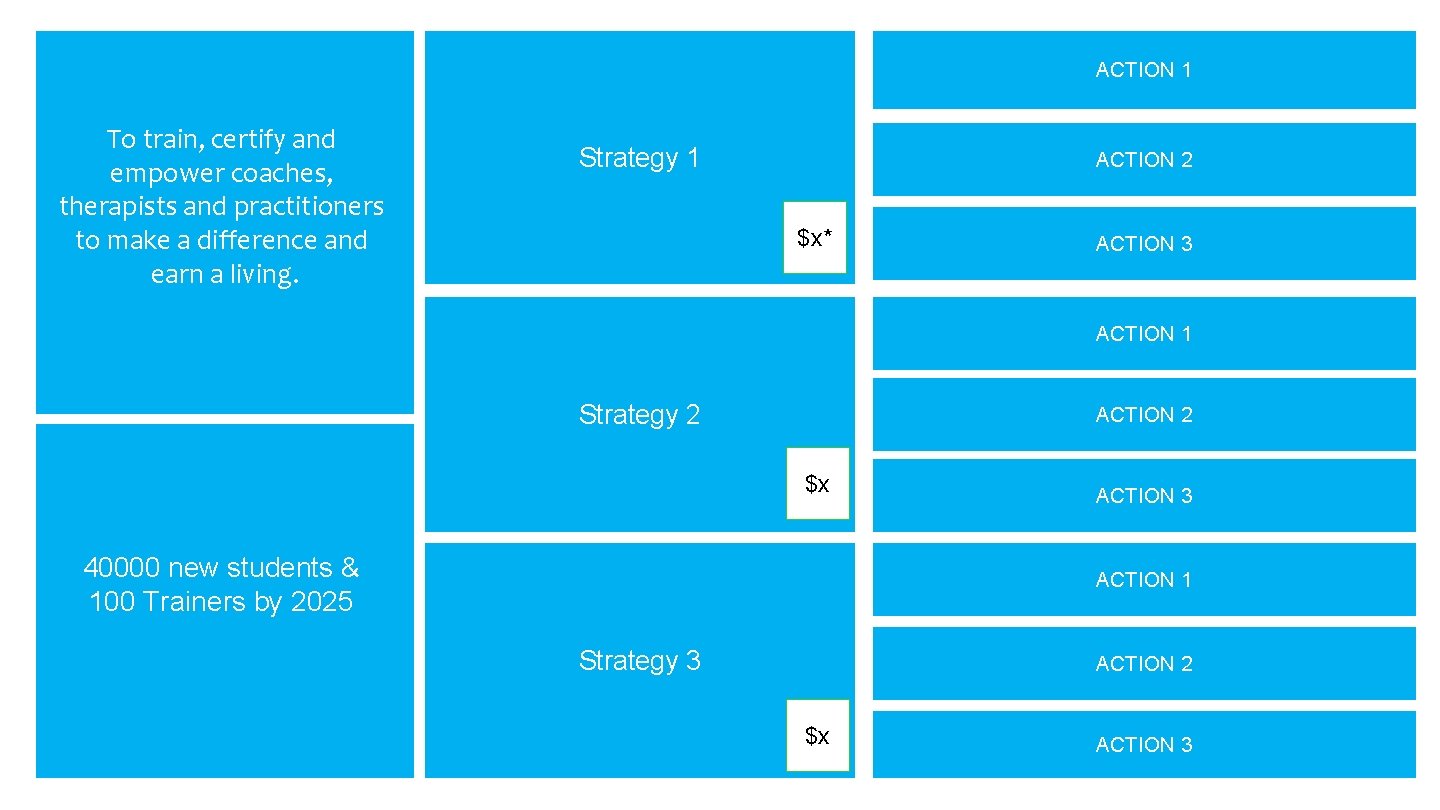Click the 'earn a living' text line

point(224,274)
